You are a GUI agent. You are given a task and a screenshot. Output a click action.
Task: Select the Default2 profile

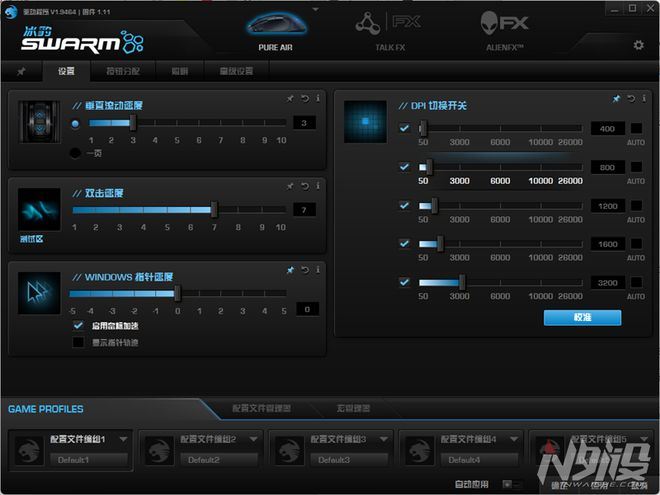point(219,460)
